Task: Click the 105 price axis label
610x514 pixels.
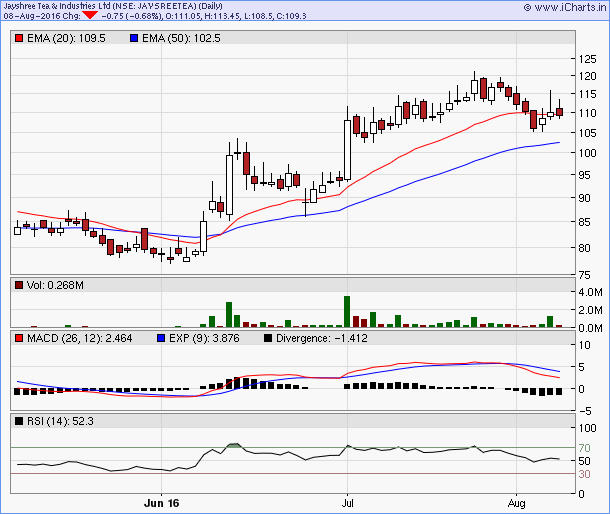Action: click(x=587, y=133)
